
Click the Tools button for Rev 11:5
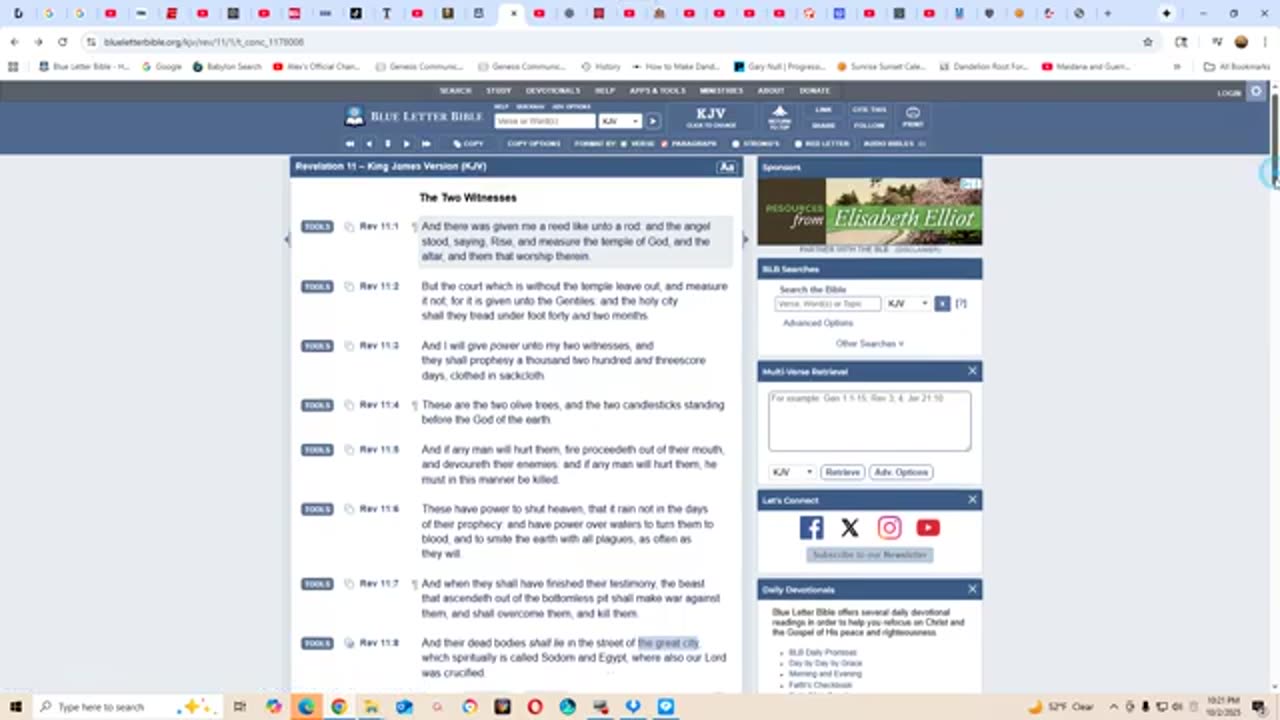point(317,450)
